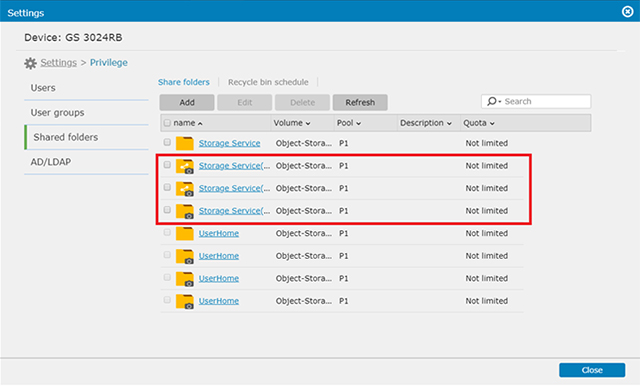Open the Storage Service folder link
This screenshot has height=387, width=640.
229,143
